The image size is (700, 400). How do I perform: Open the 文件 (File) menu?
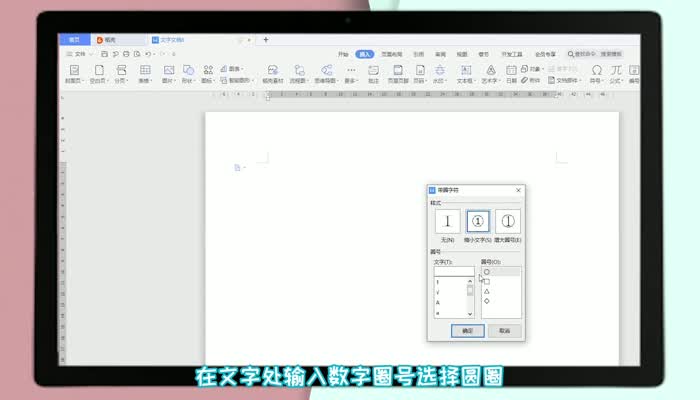click(79, 54)
